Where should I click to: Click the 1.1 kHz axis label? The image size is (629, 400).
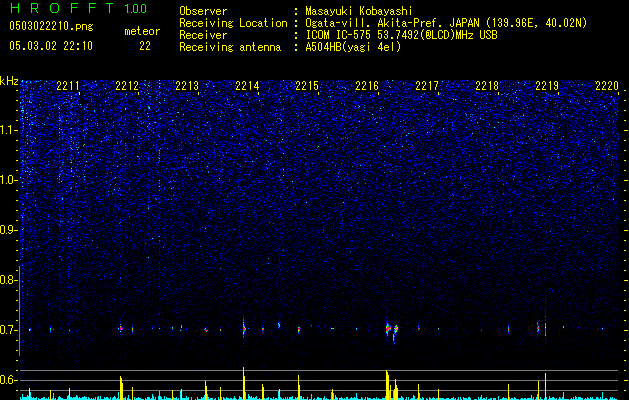tap(8, 130)
